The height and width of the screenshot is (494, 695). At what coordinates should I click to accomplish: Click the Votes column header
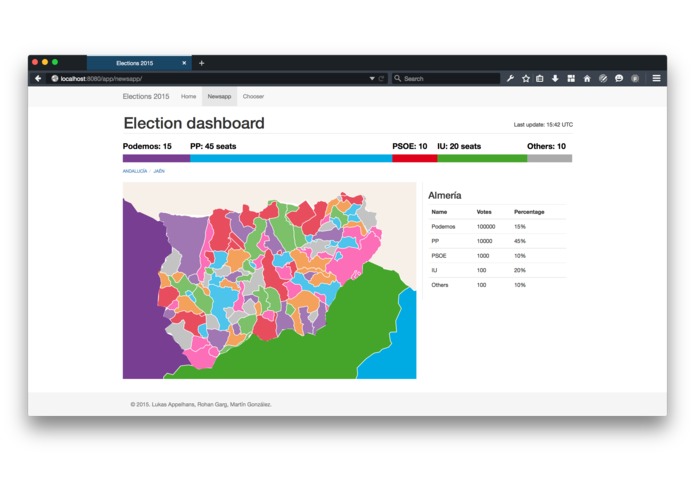[x=484, y=212]
